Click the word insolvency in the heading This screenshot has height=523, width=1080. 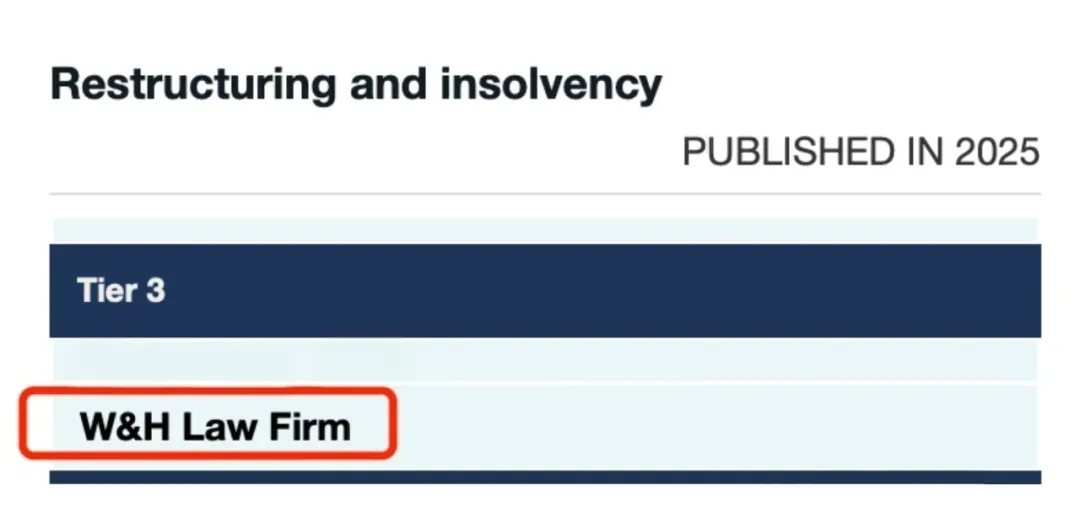coord(551,86)
